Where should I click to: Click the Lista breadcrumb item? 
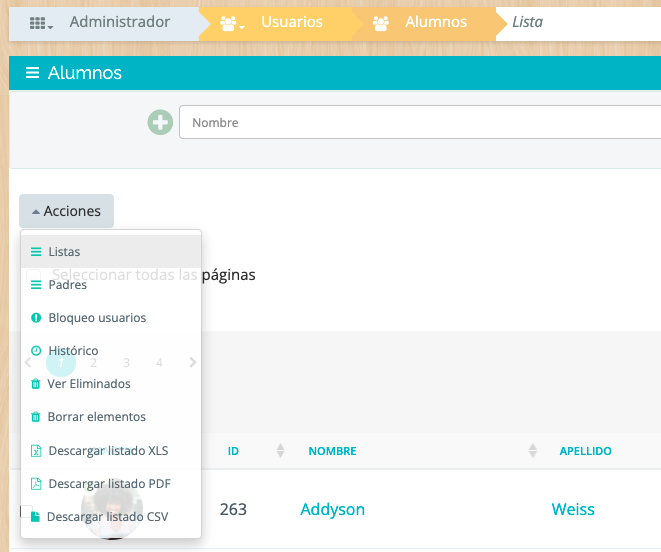click(527, 22)
